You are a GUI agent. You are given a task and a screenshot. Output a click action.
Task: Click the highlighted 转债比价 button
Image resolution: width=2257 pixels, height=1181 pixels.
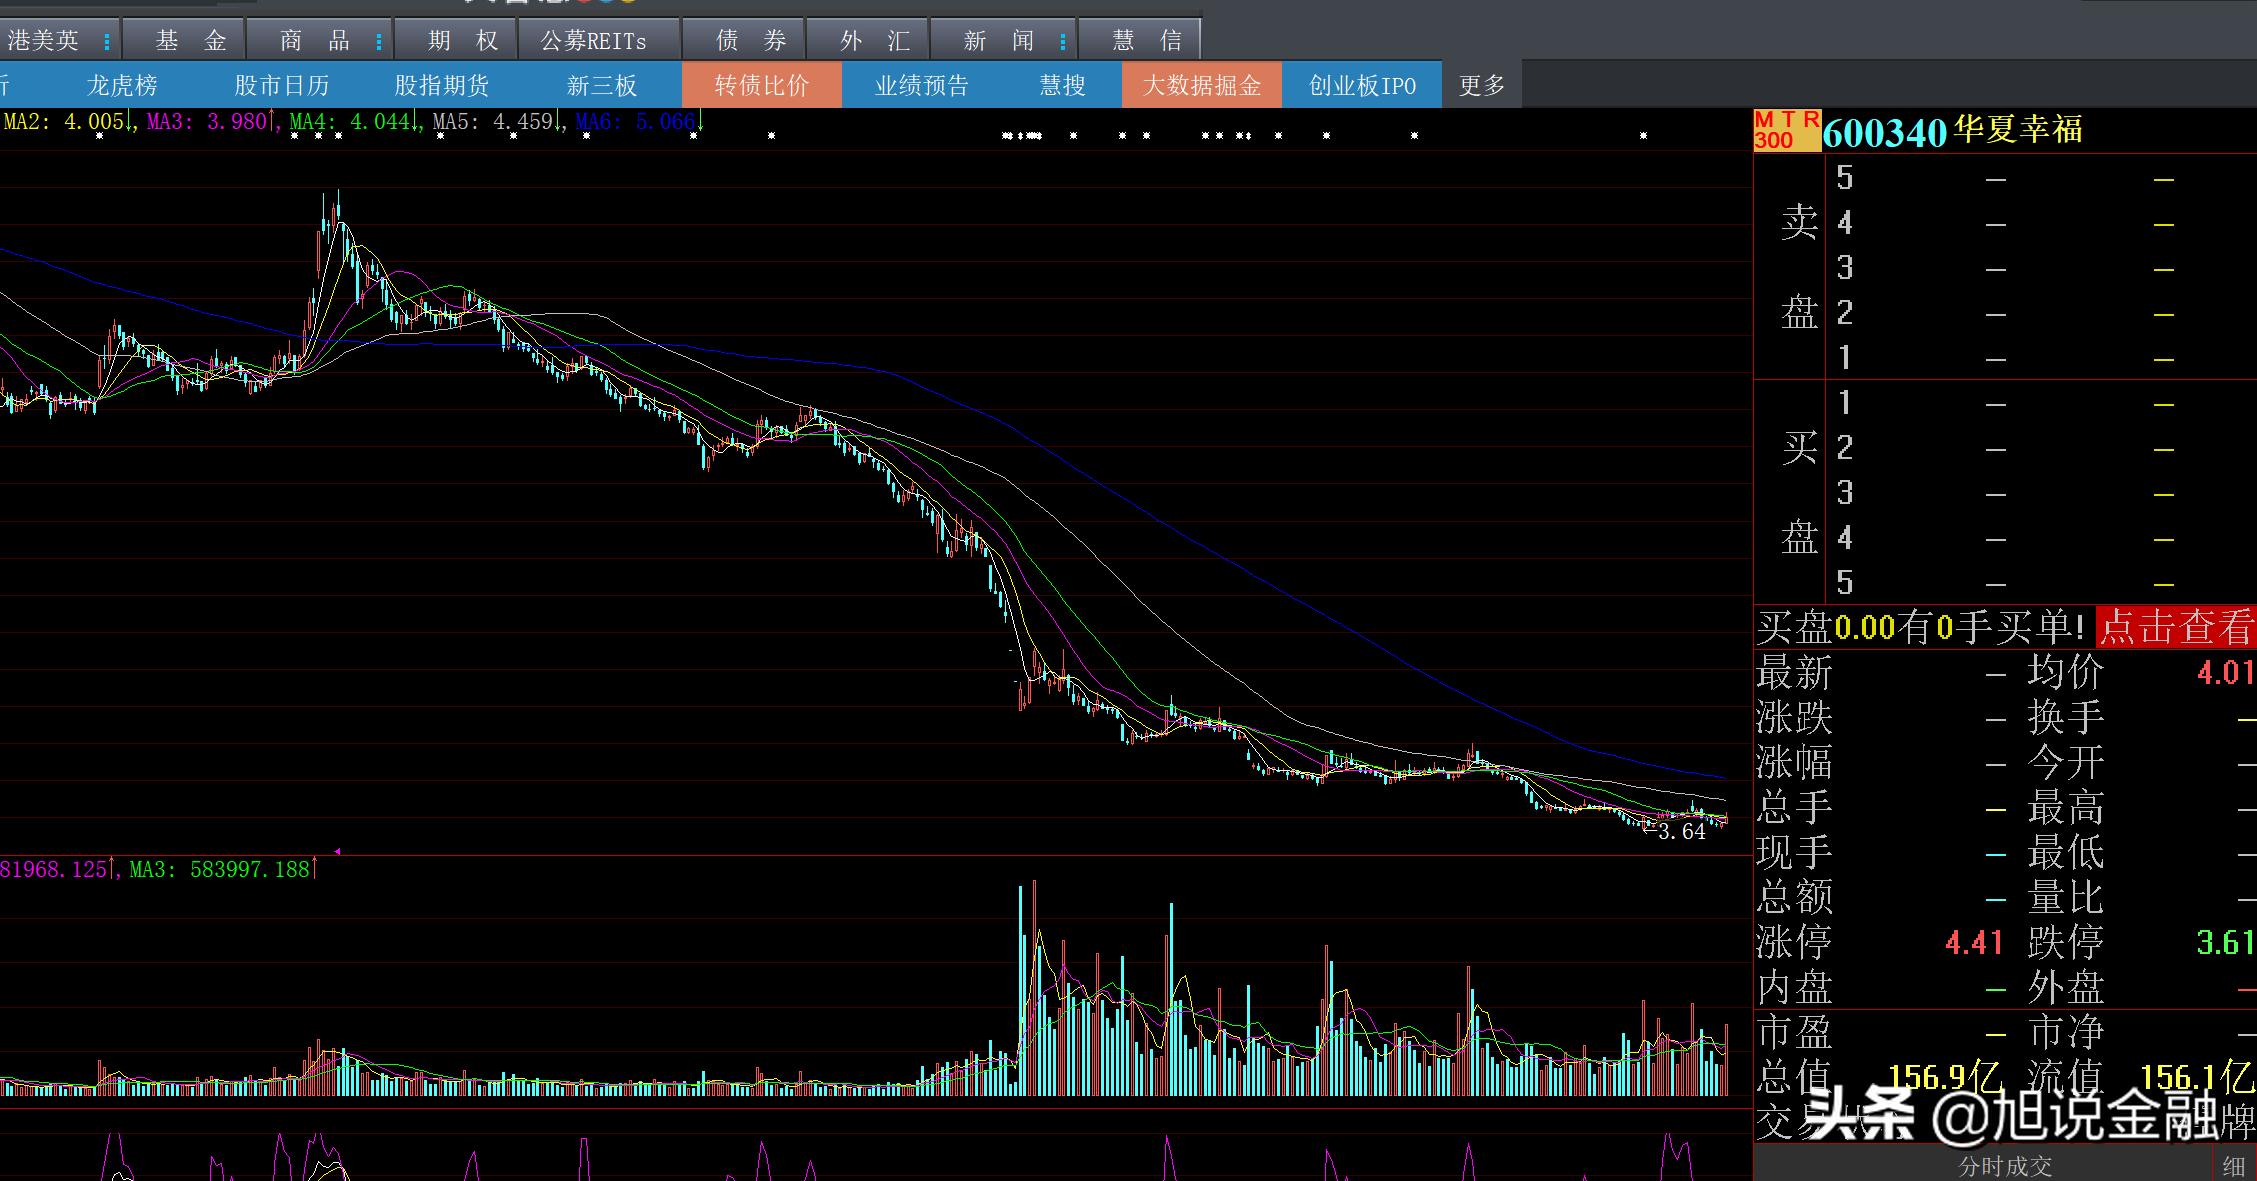point(761,86)
